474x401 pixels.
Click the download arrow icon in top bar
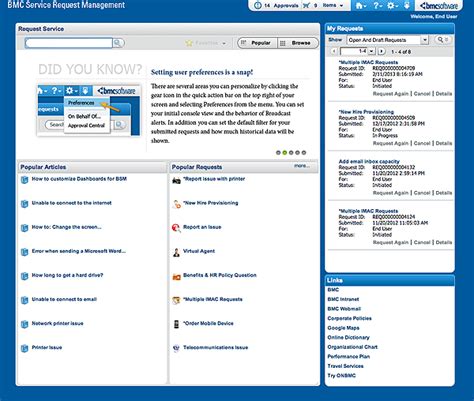[x=407, y=5]
